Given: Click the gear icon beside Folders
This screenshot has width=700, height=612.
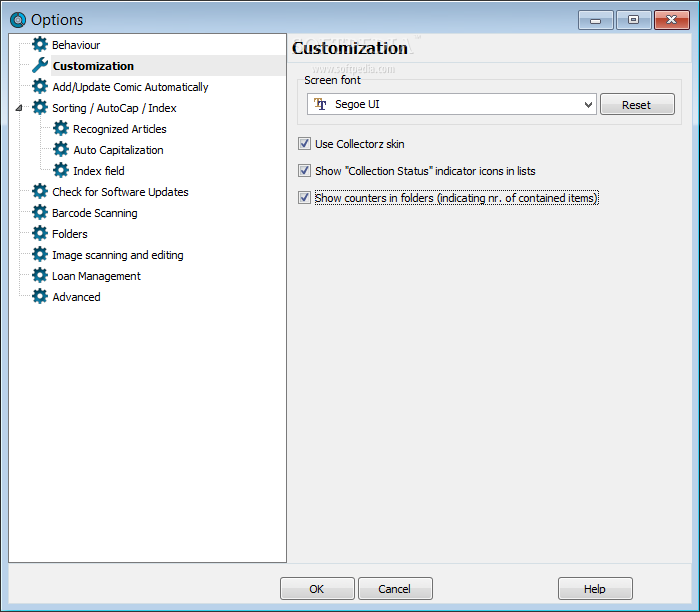Looking at the screenshot, I should coord(40,233).
